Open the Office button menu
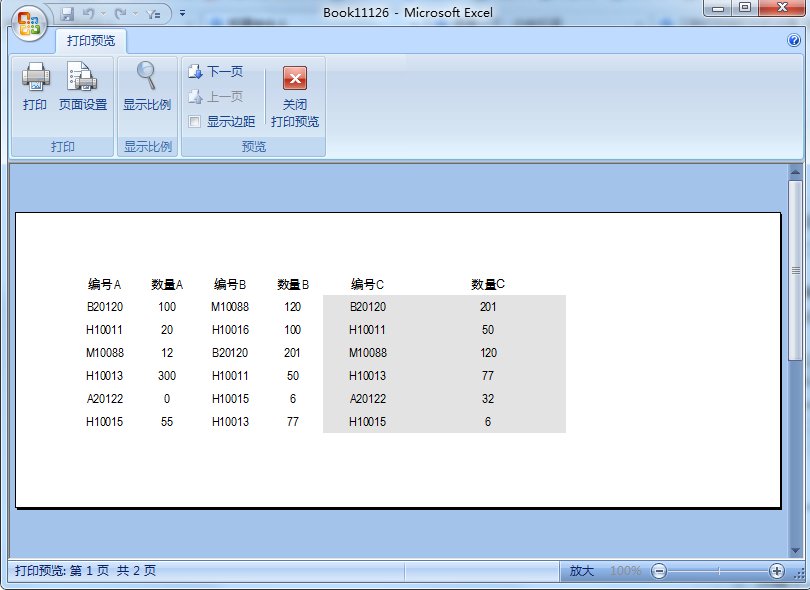This screenshot has height=590, width=810. point(27,23)
